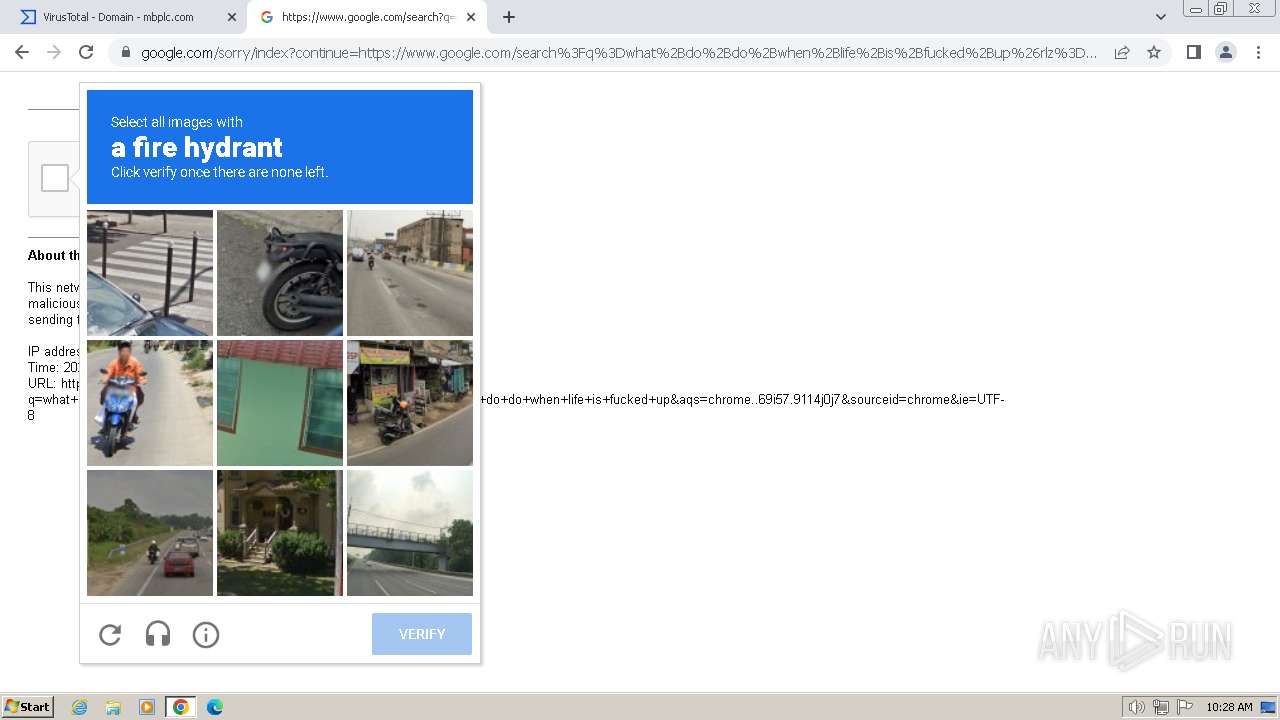Click the VERIFY button
The height and width of the screenshot is (720, 1280).
point(422,634)
